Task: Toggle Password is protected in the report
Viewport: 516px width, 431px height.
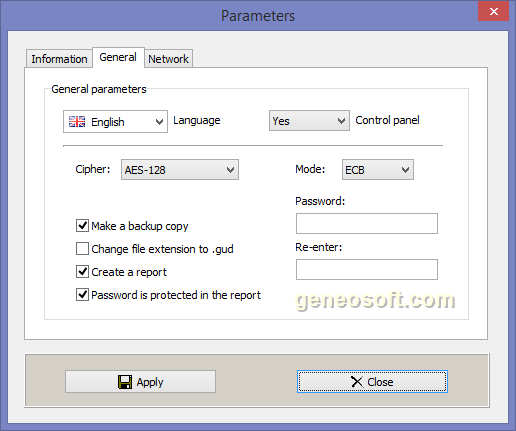Action: click(x=82, y=295)
